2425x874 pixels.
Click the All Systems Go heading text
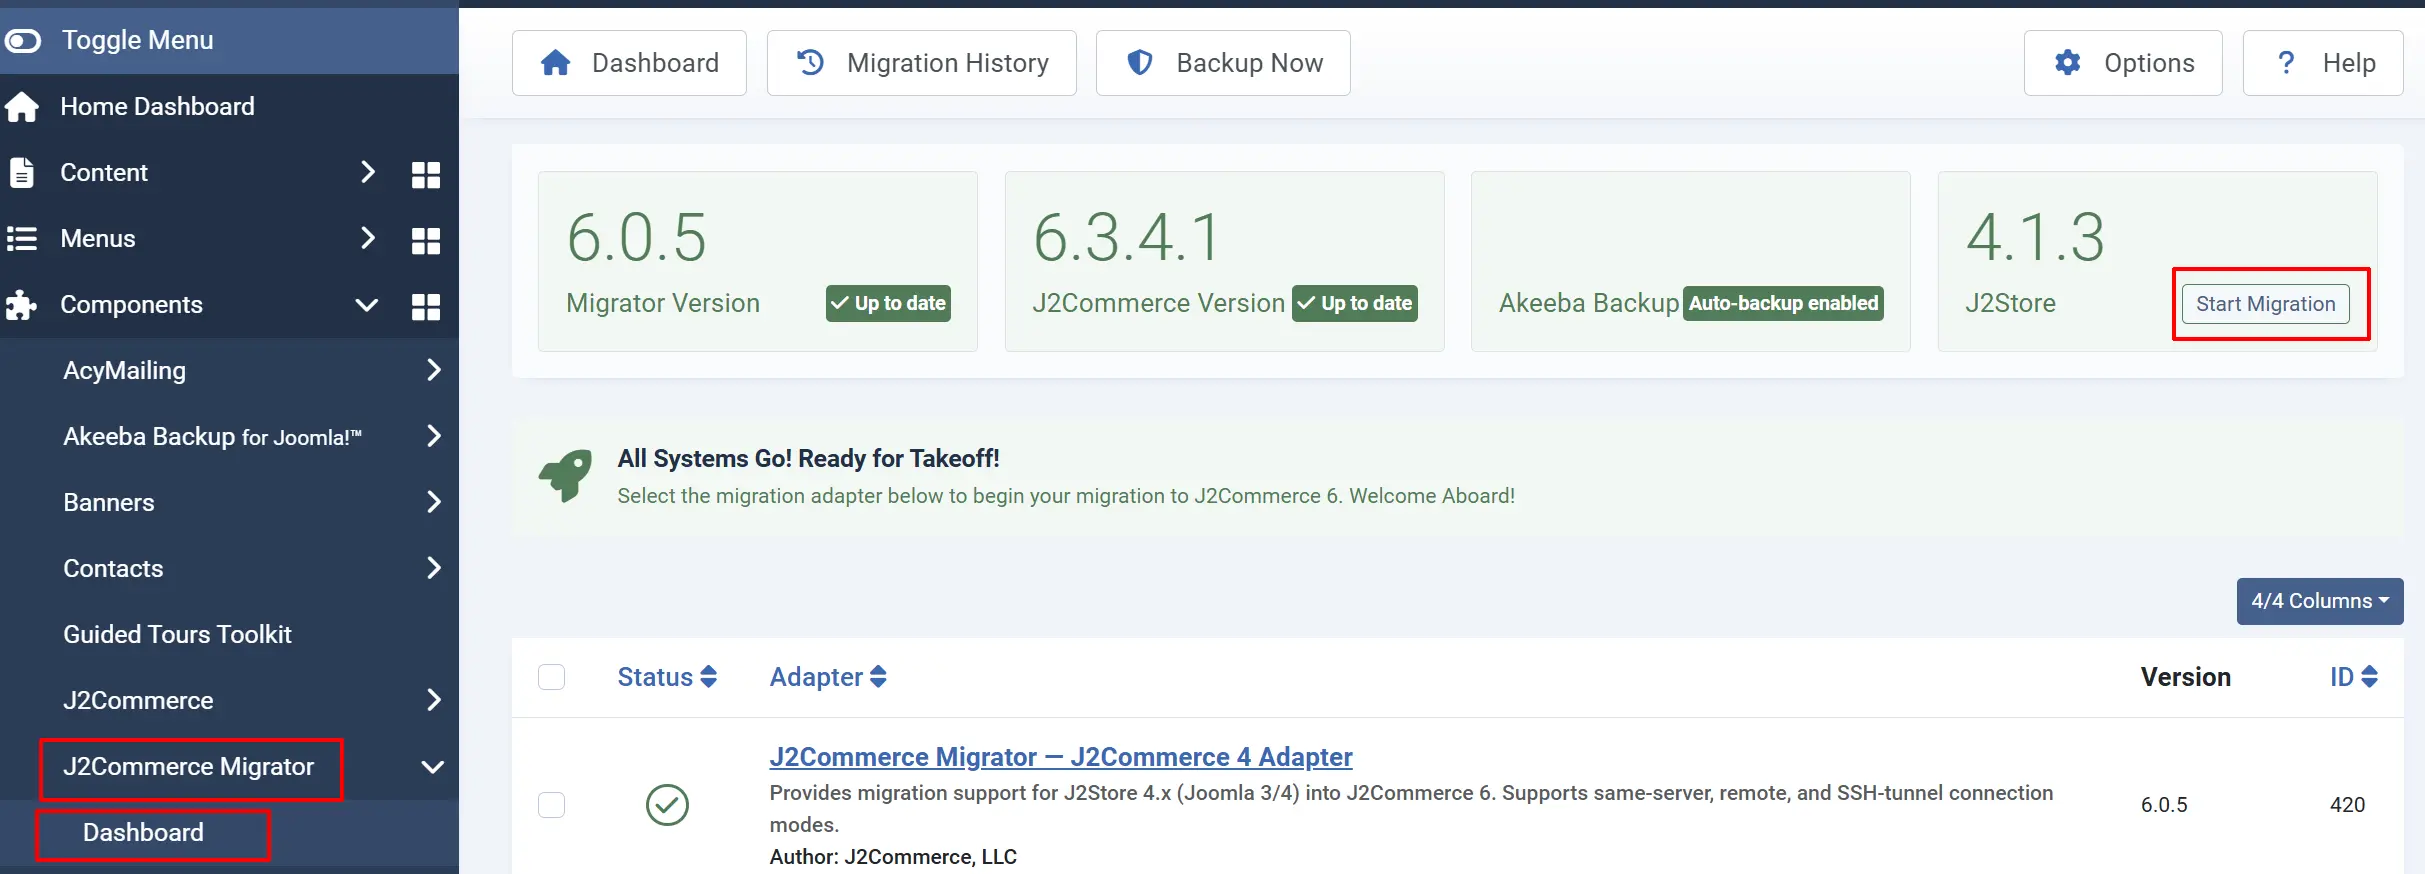click(808, 458)
